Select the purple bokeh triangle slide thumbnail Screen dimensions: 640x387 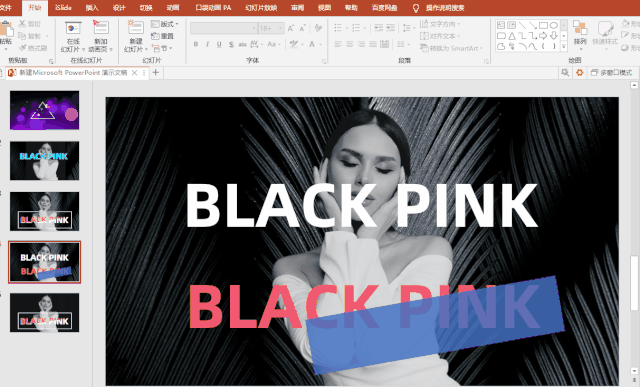[44, 110]
